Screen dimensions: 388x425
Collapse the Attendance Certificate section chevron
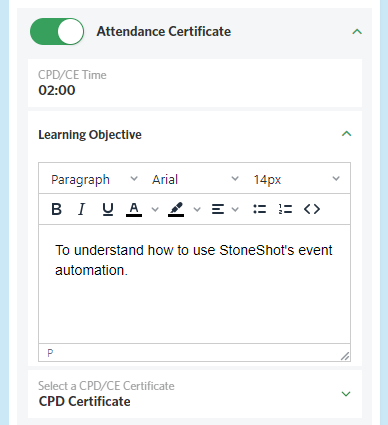coord(357,32)
